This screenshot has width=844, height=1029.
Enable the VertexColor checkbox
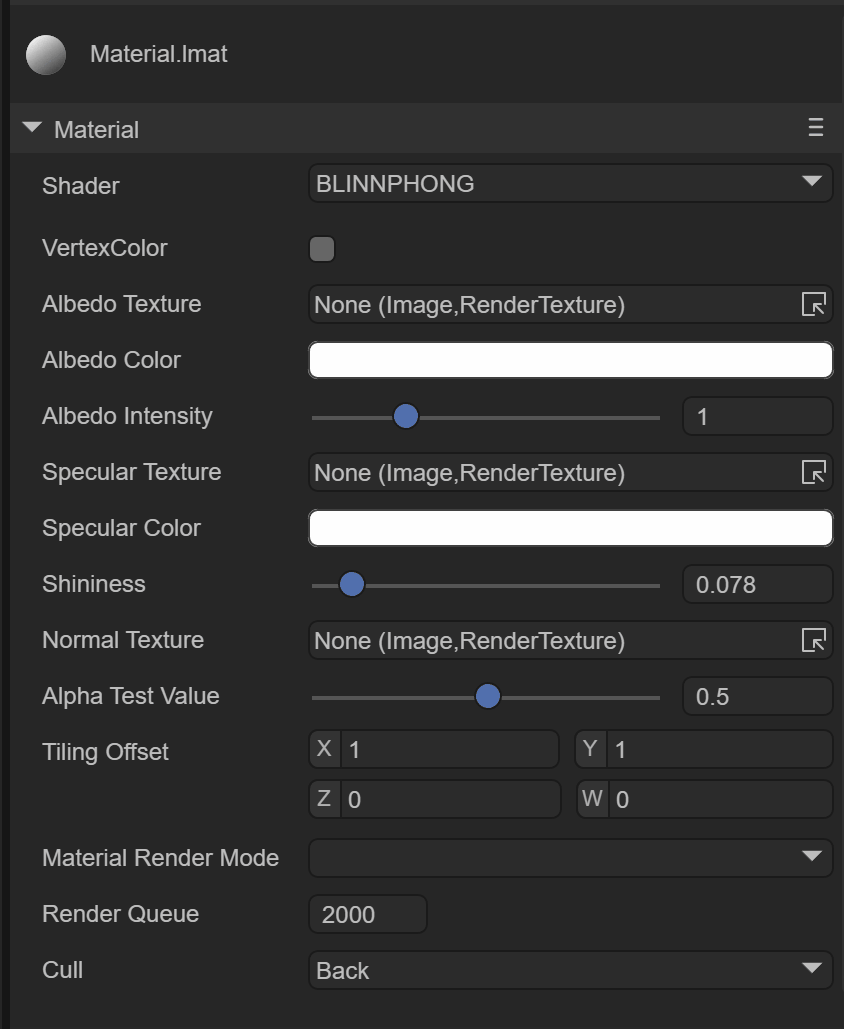[x=322, y=249]
